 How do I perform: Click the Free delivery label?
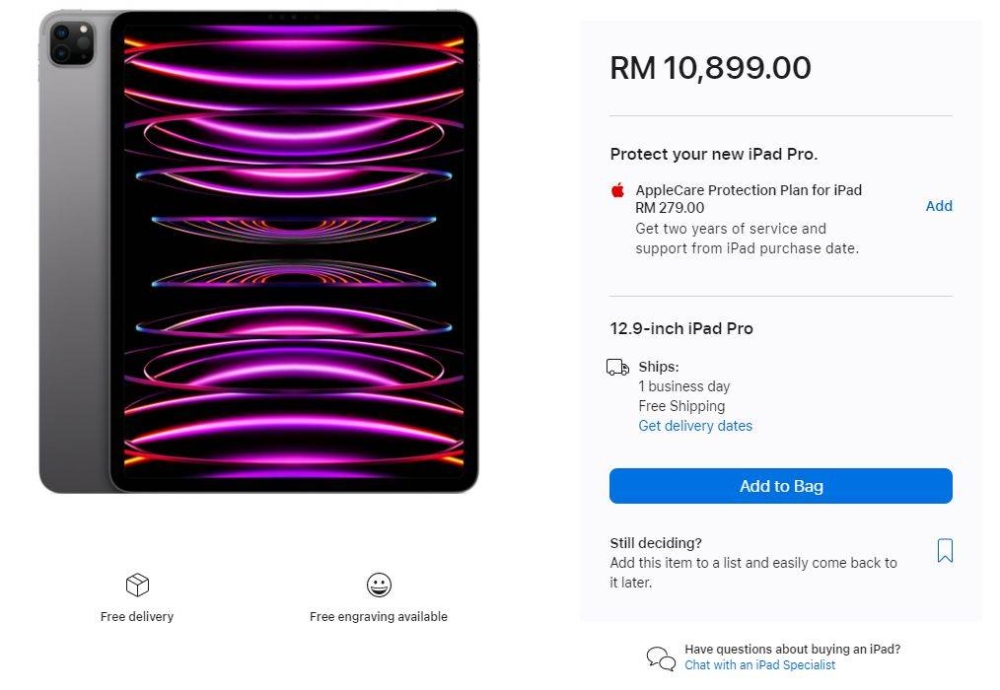click(137, 617)
